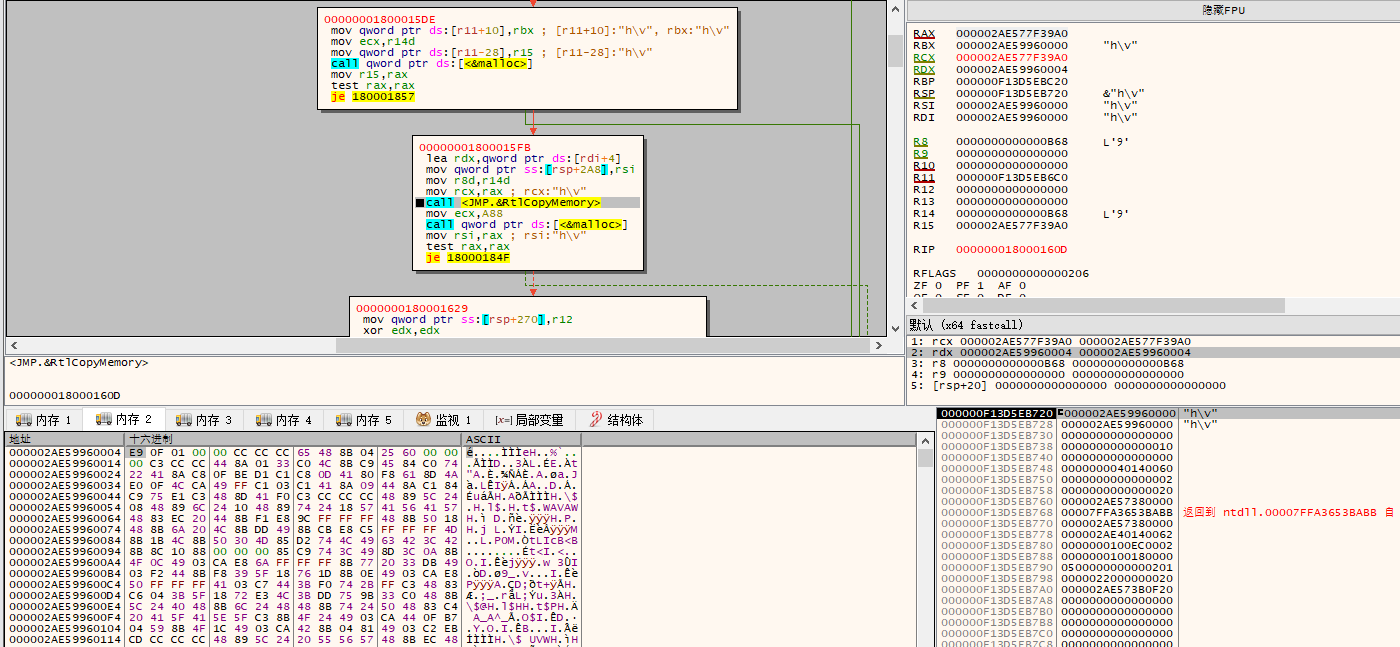This screenshot has height=647, width=1400.
Task: Select the R14 register label
Action: [924, 214]
